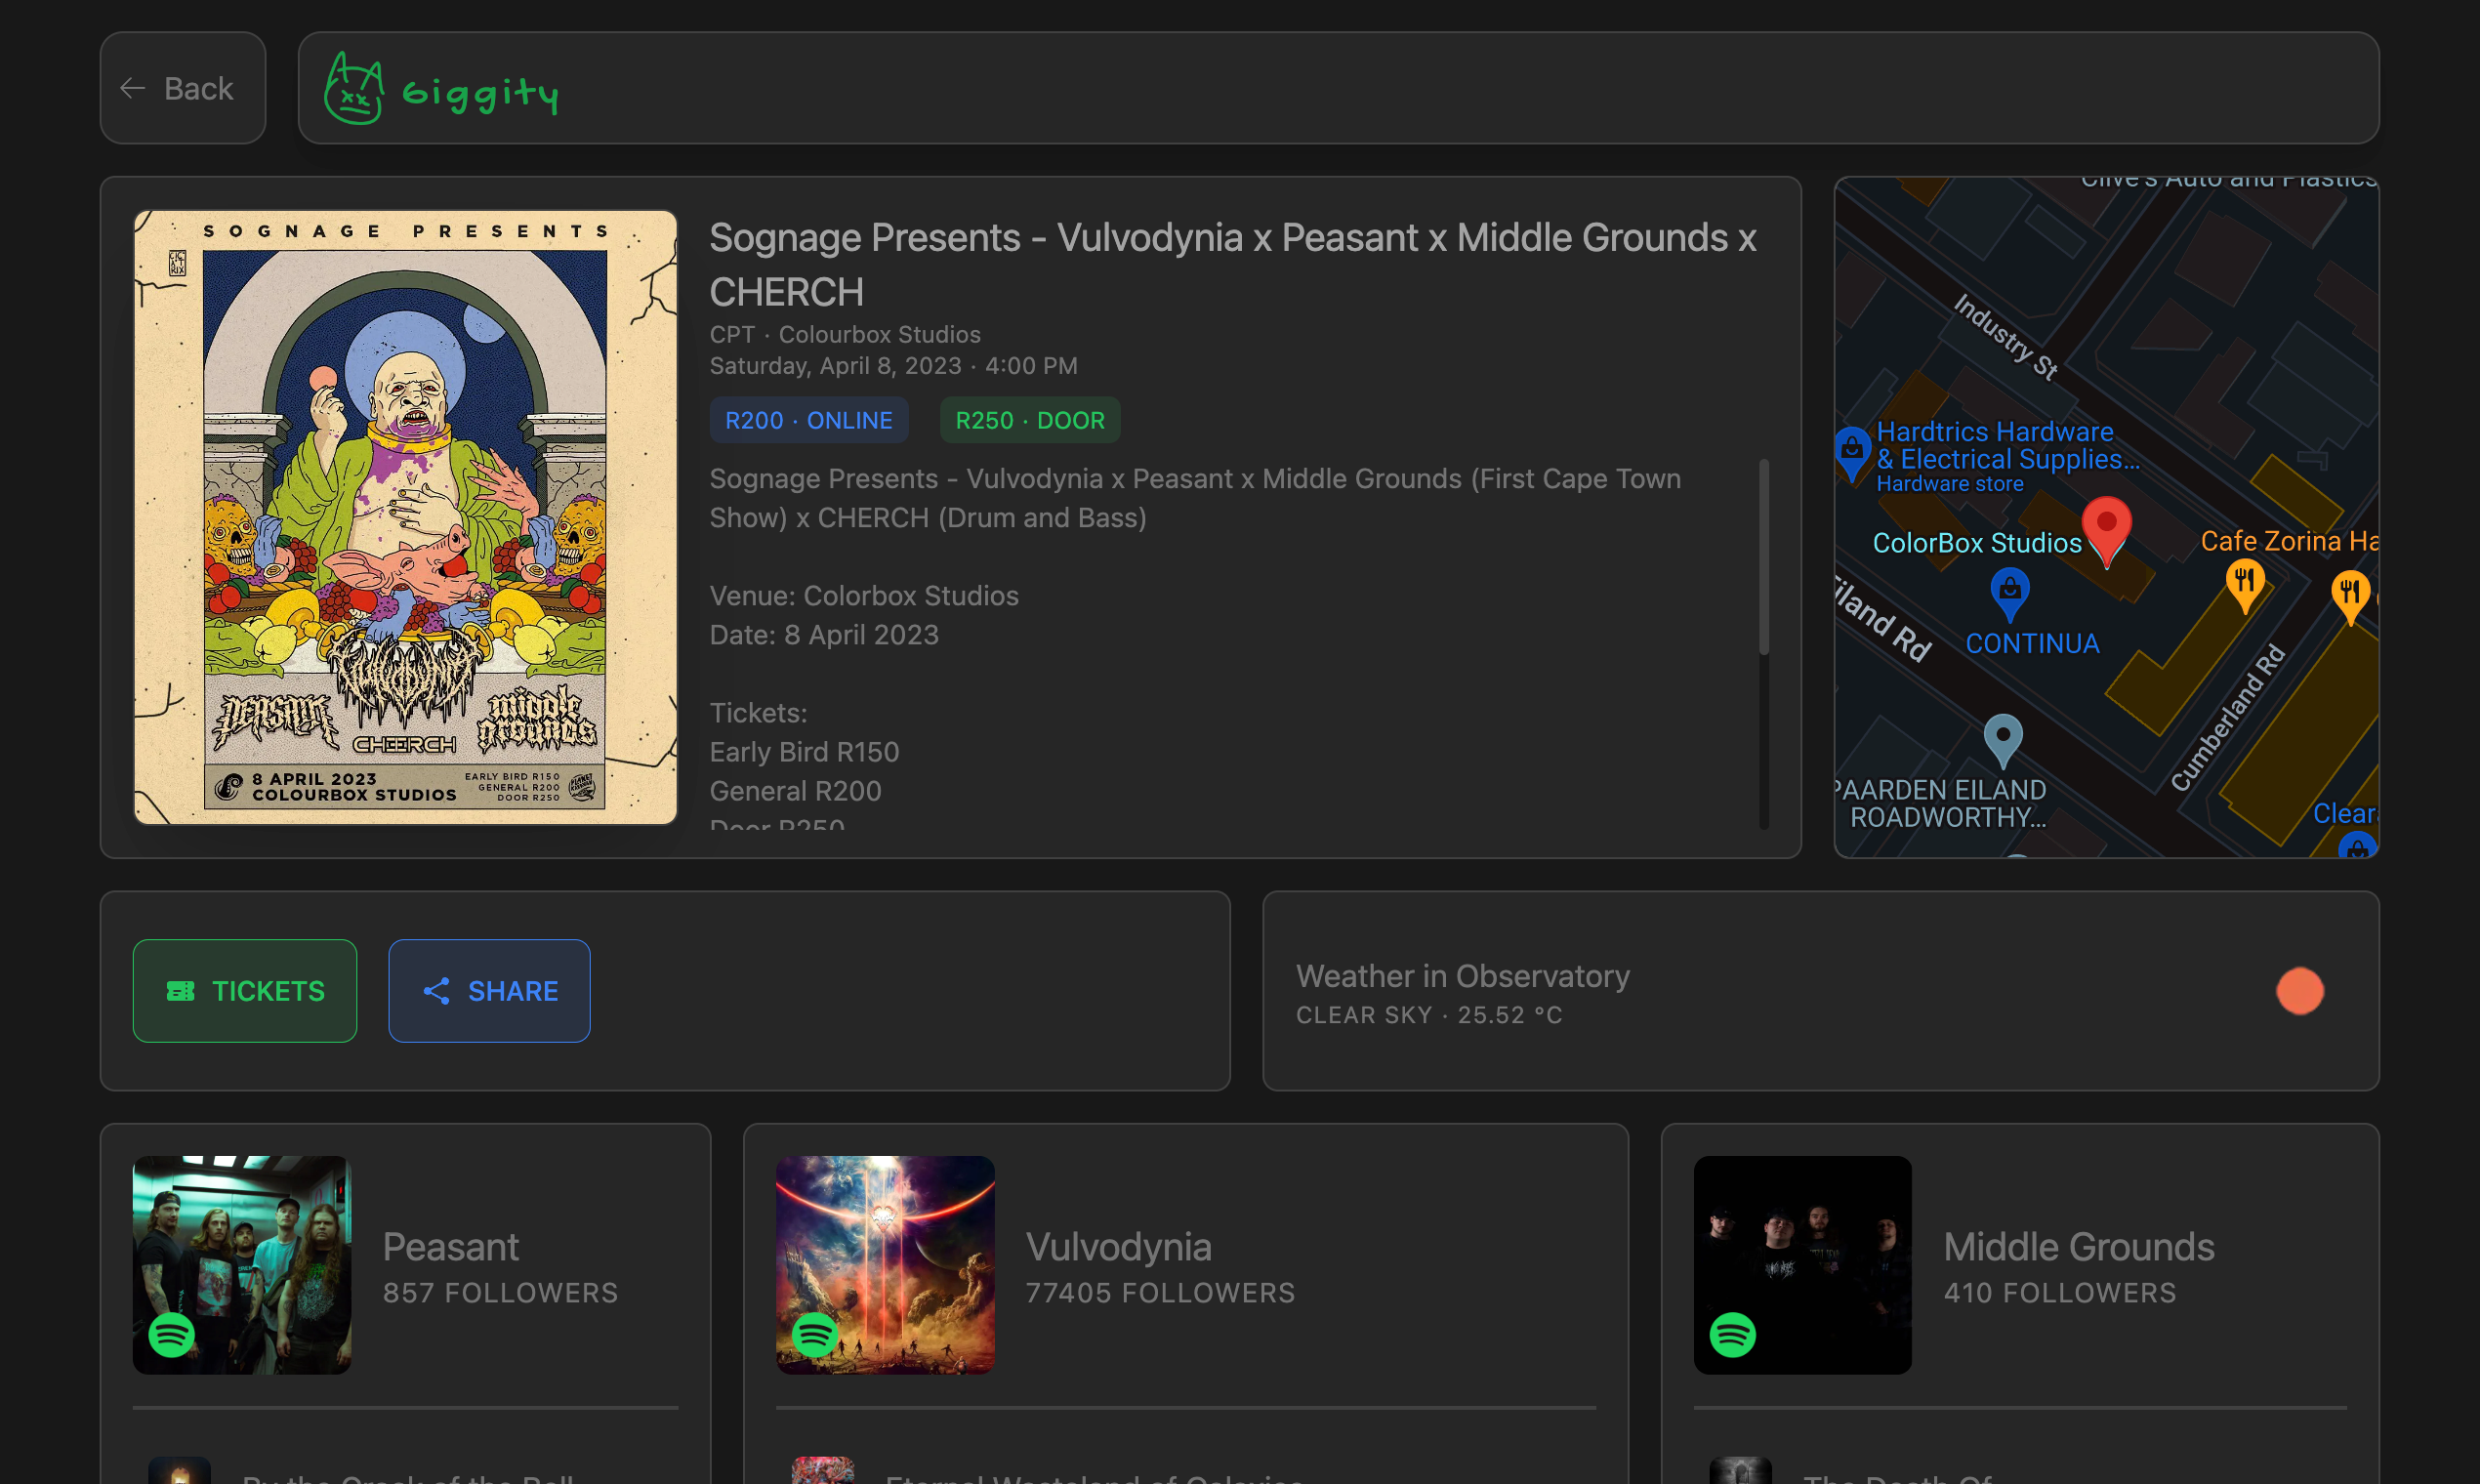Open Spotify icon on Vulvodynia artwork

(x=814, y=1334)
